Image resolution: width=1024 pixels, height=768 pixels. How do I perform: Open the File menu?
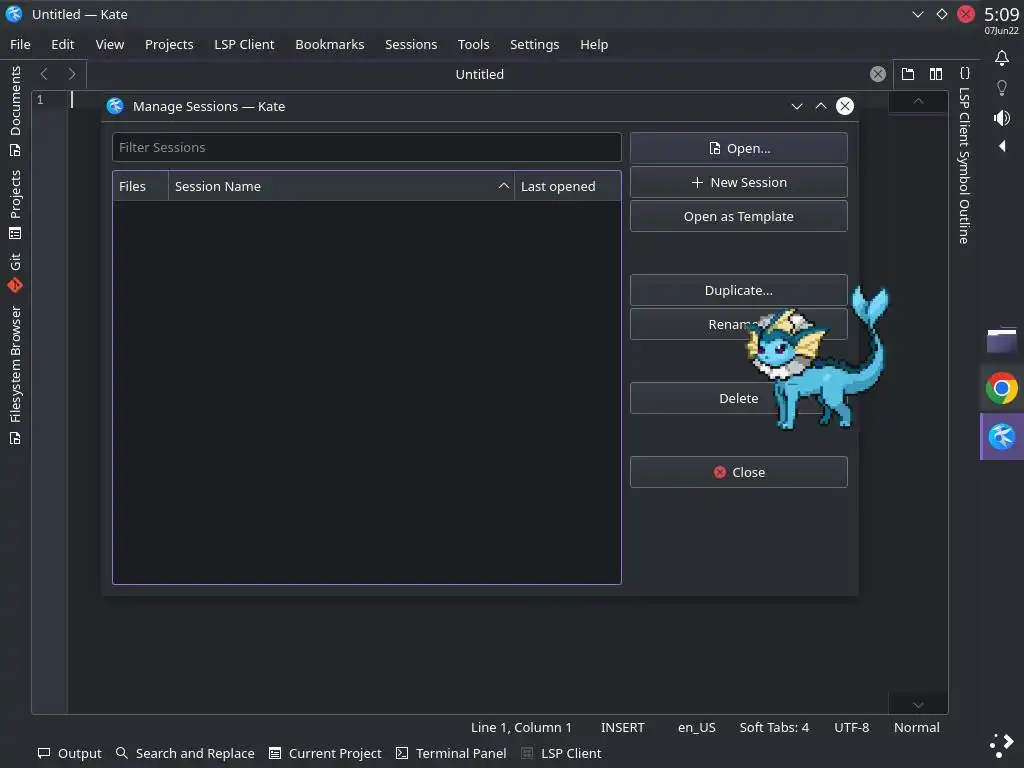pyautogui.click(x=20, y=44)
